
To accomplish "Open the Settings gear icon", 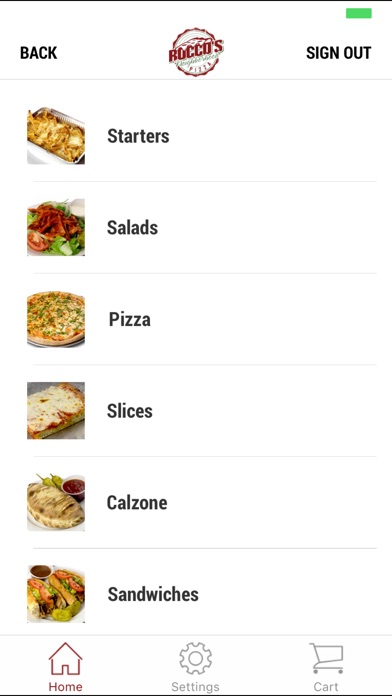I will point(195,659).
